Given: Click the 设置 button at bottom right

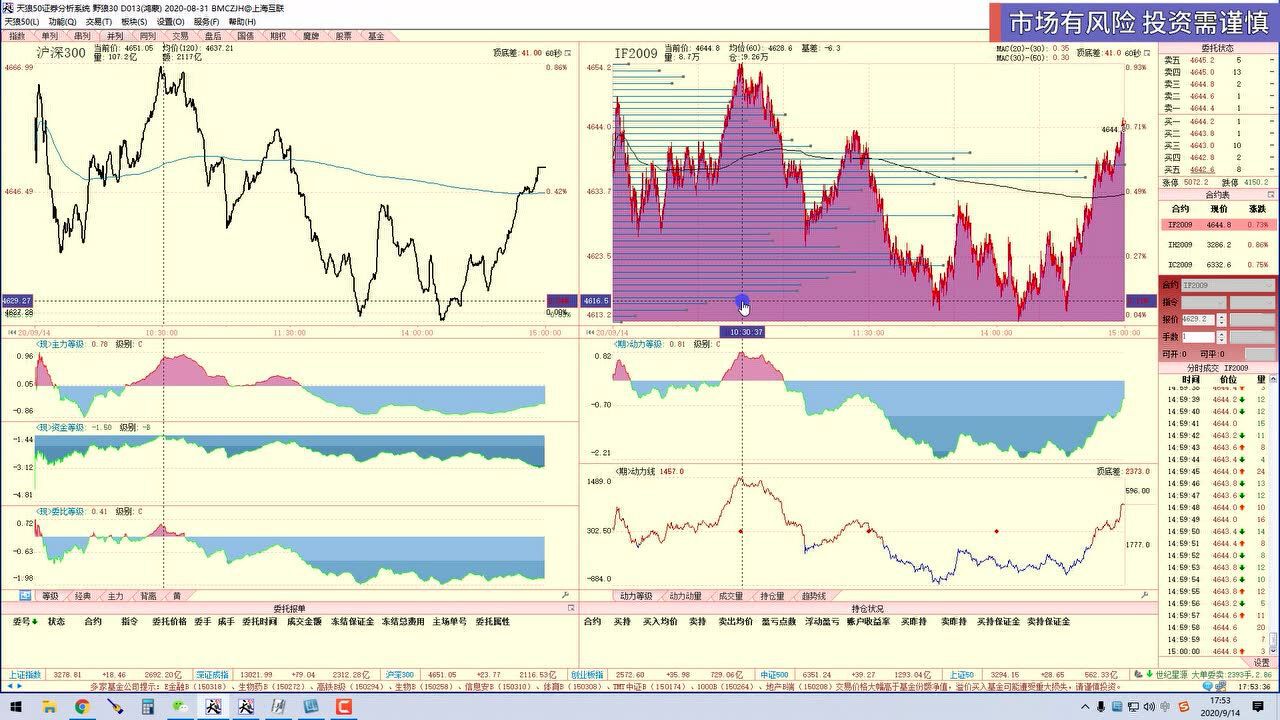Looking at the screenshot, I should coord(1261,662).
